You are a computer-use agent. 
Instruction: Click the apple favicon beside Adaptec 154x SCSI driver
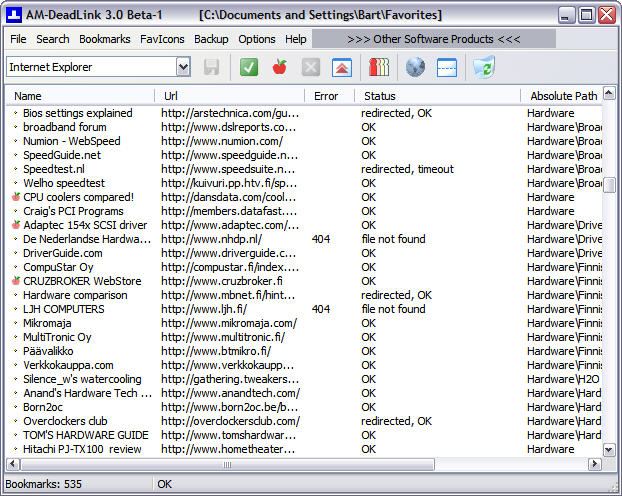click(16, 225)
